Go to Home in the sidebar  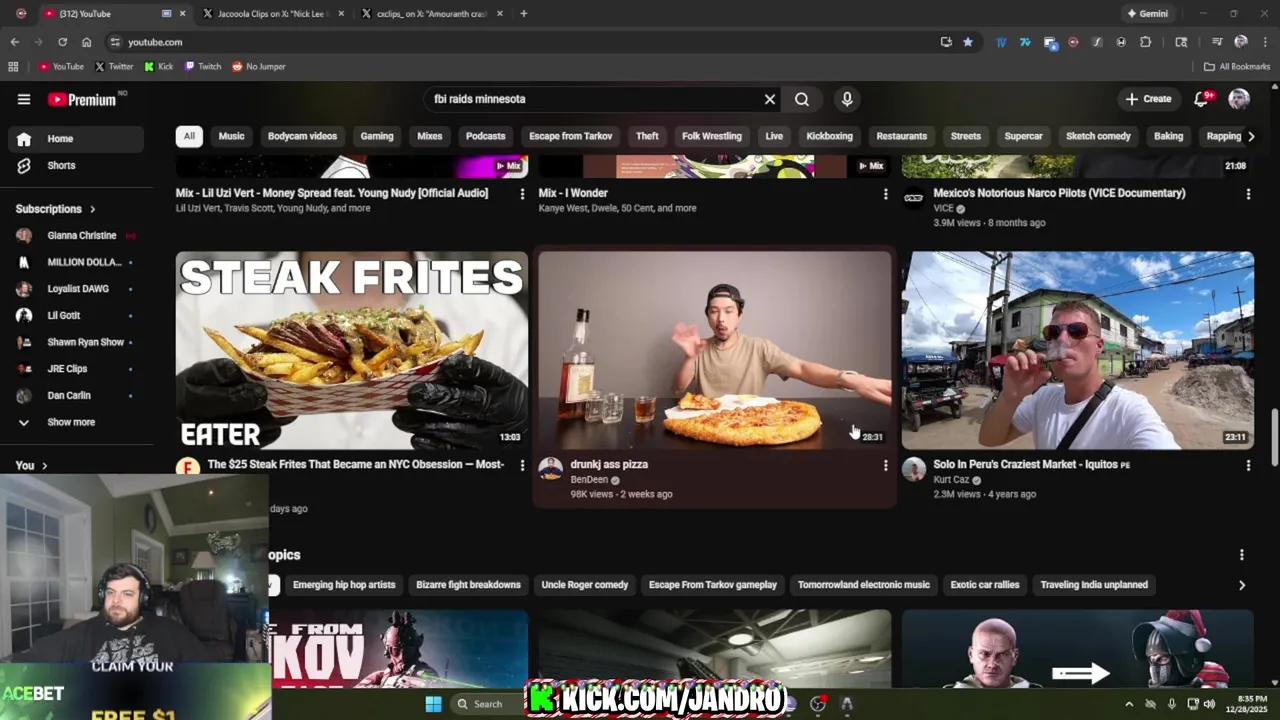pyautogui.click(x=75, y=139)
